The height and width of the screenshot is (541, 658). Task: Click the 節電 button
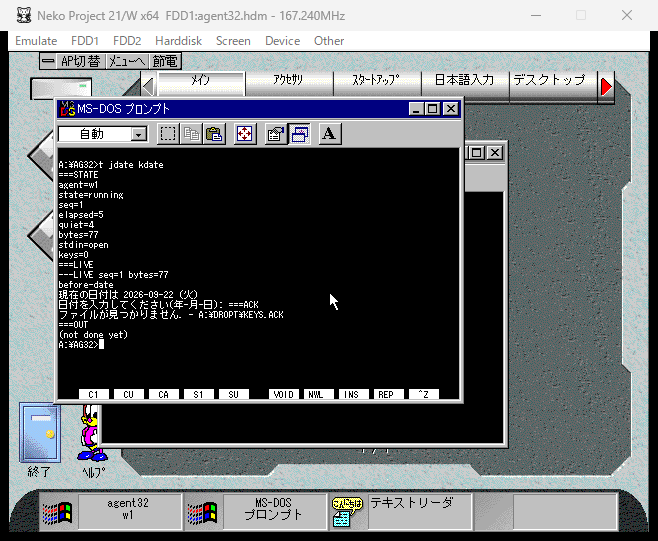(x=165, y=61)
